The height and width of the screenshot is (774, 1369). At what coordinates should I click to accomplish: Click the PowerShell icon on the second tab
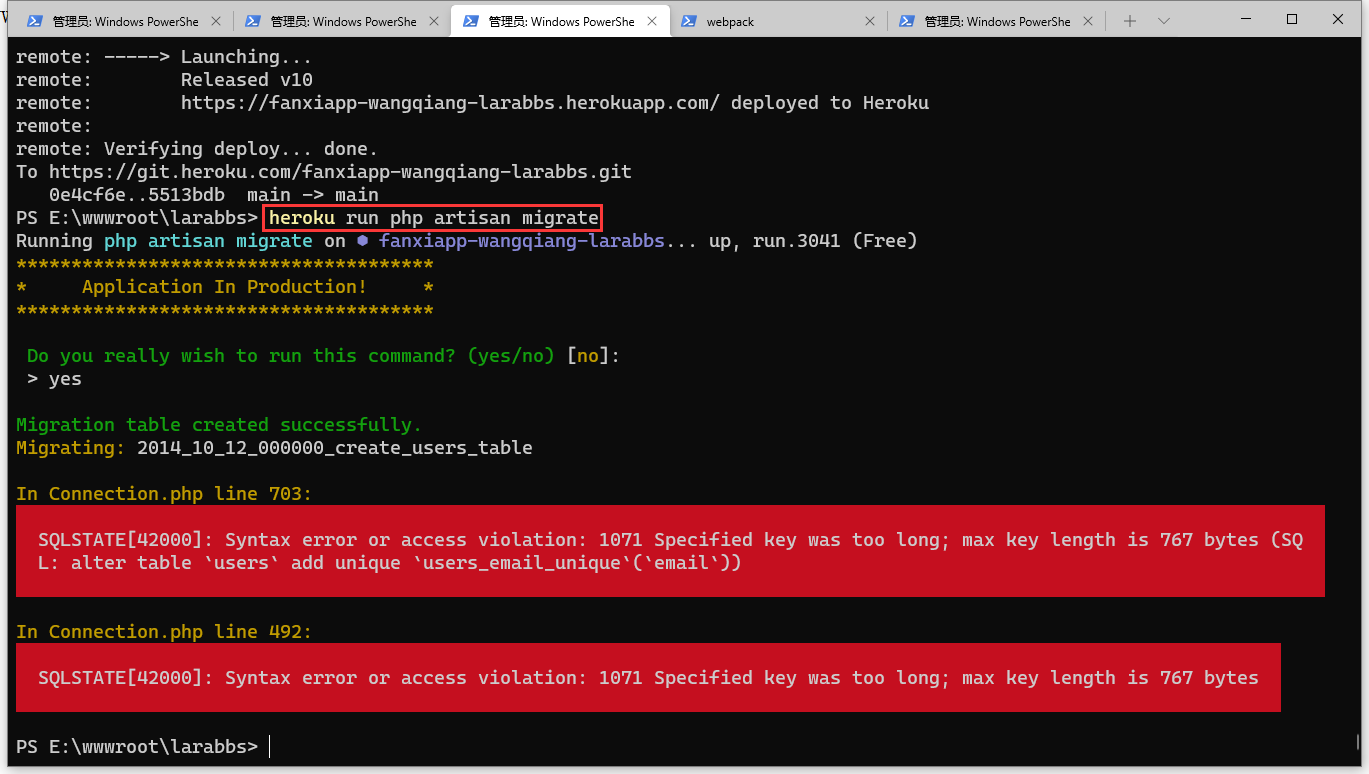pos(253,21)
